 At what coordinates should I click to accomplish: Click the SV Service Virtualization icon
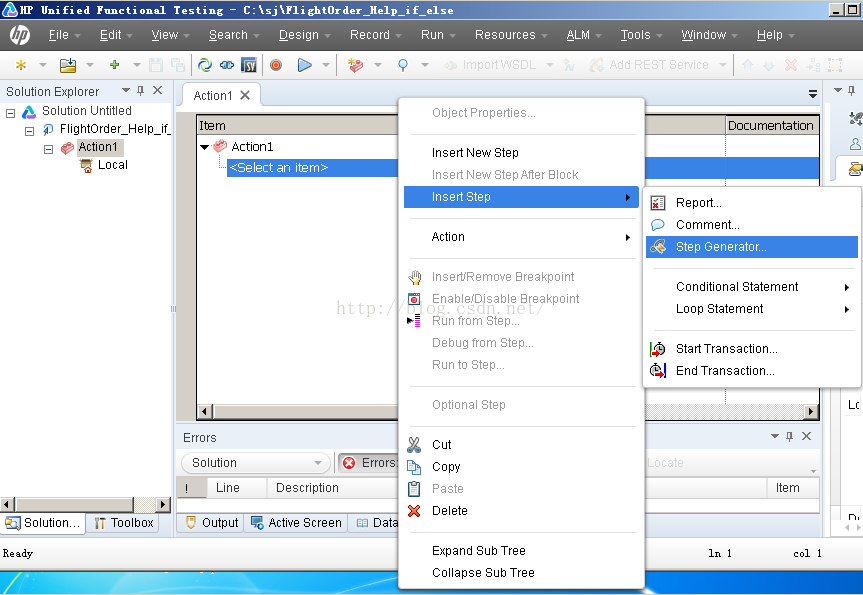click(249, 65)
